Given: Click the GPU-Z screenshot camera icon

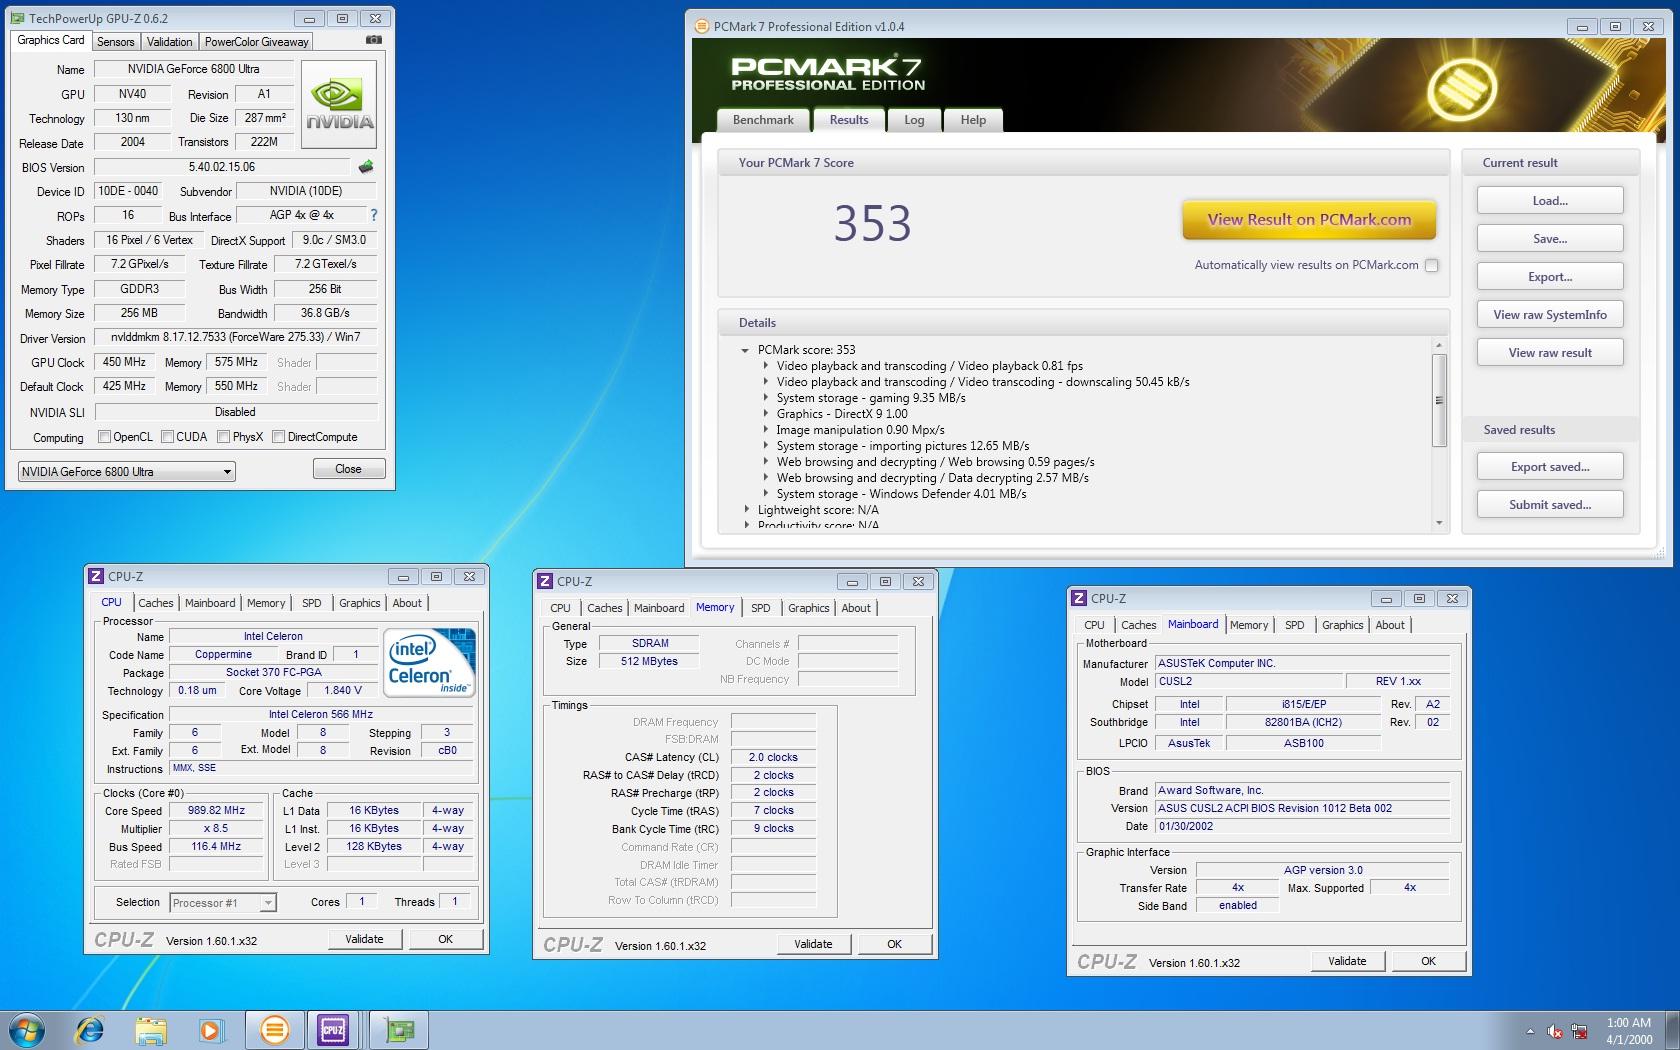Looking at the screenshot, I should pyautogui.click(x=373, y=40).
